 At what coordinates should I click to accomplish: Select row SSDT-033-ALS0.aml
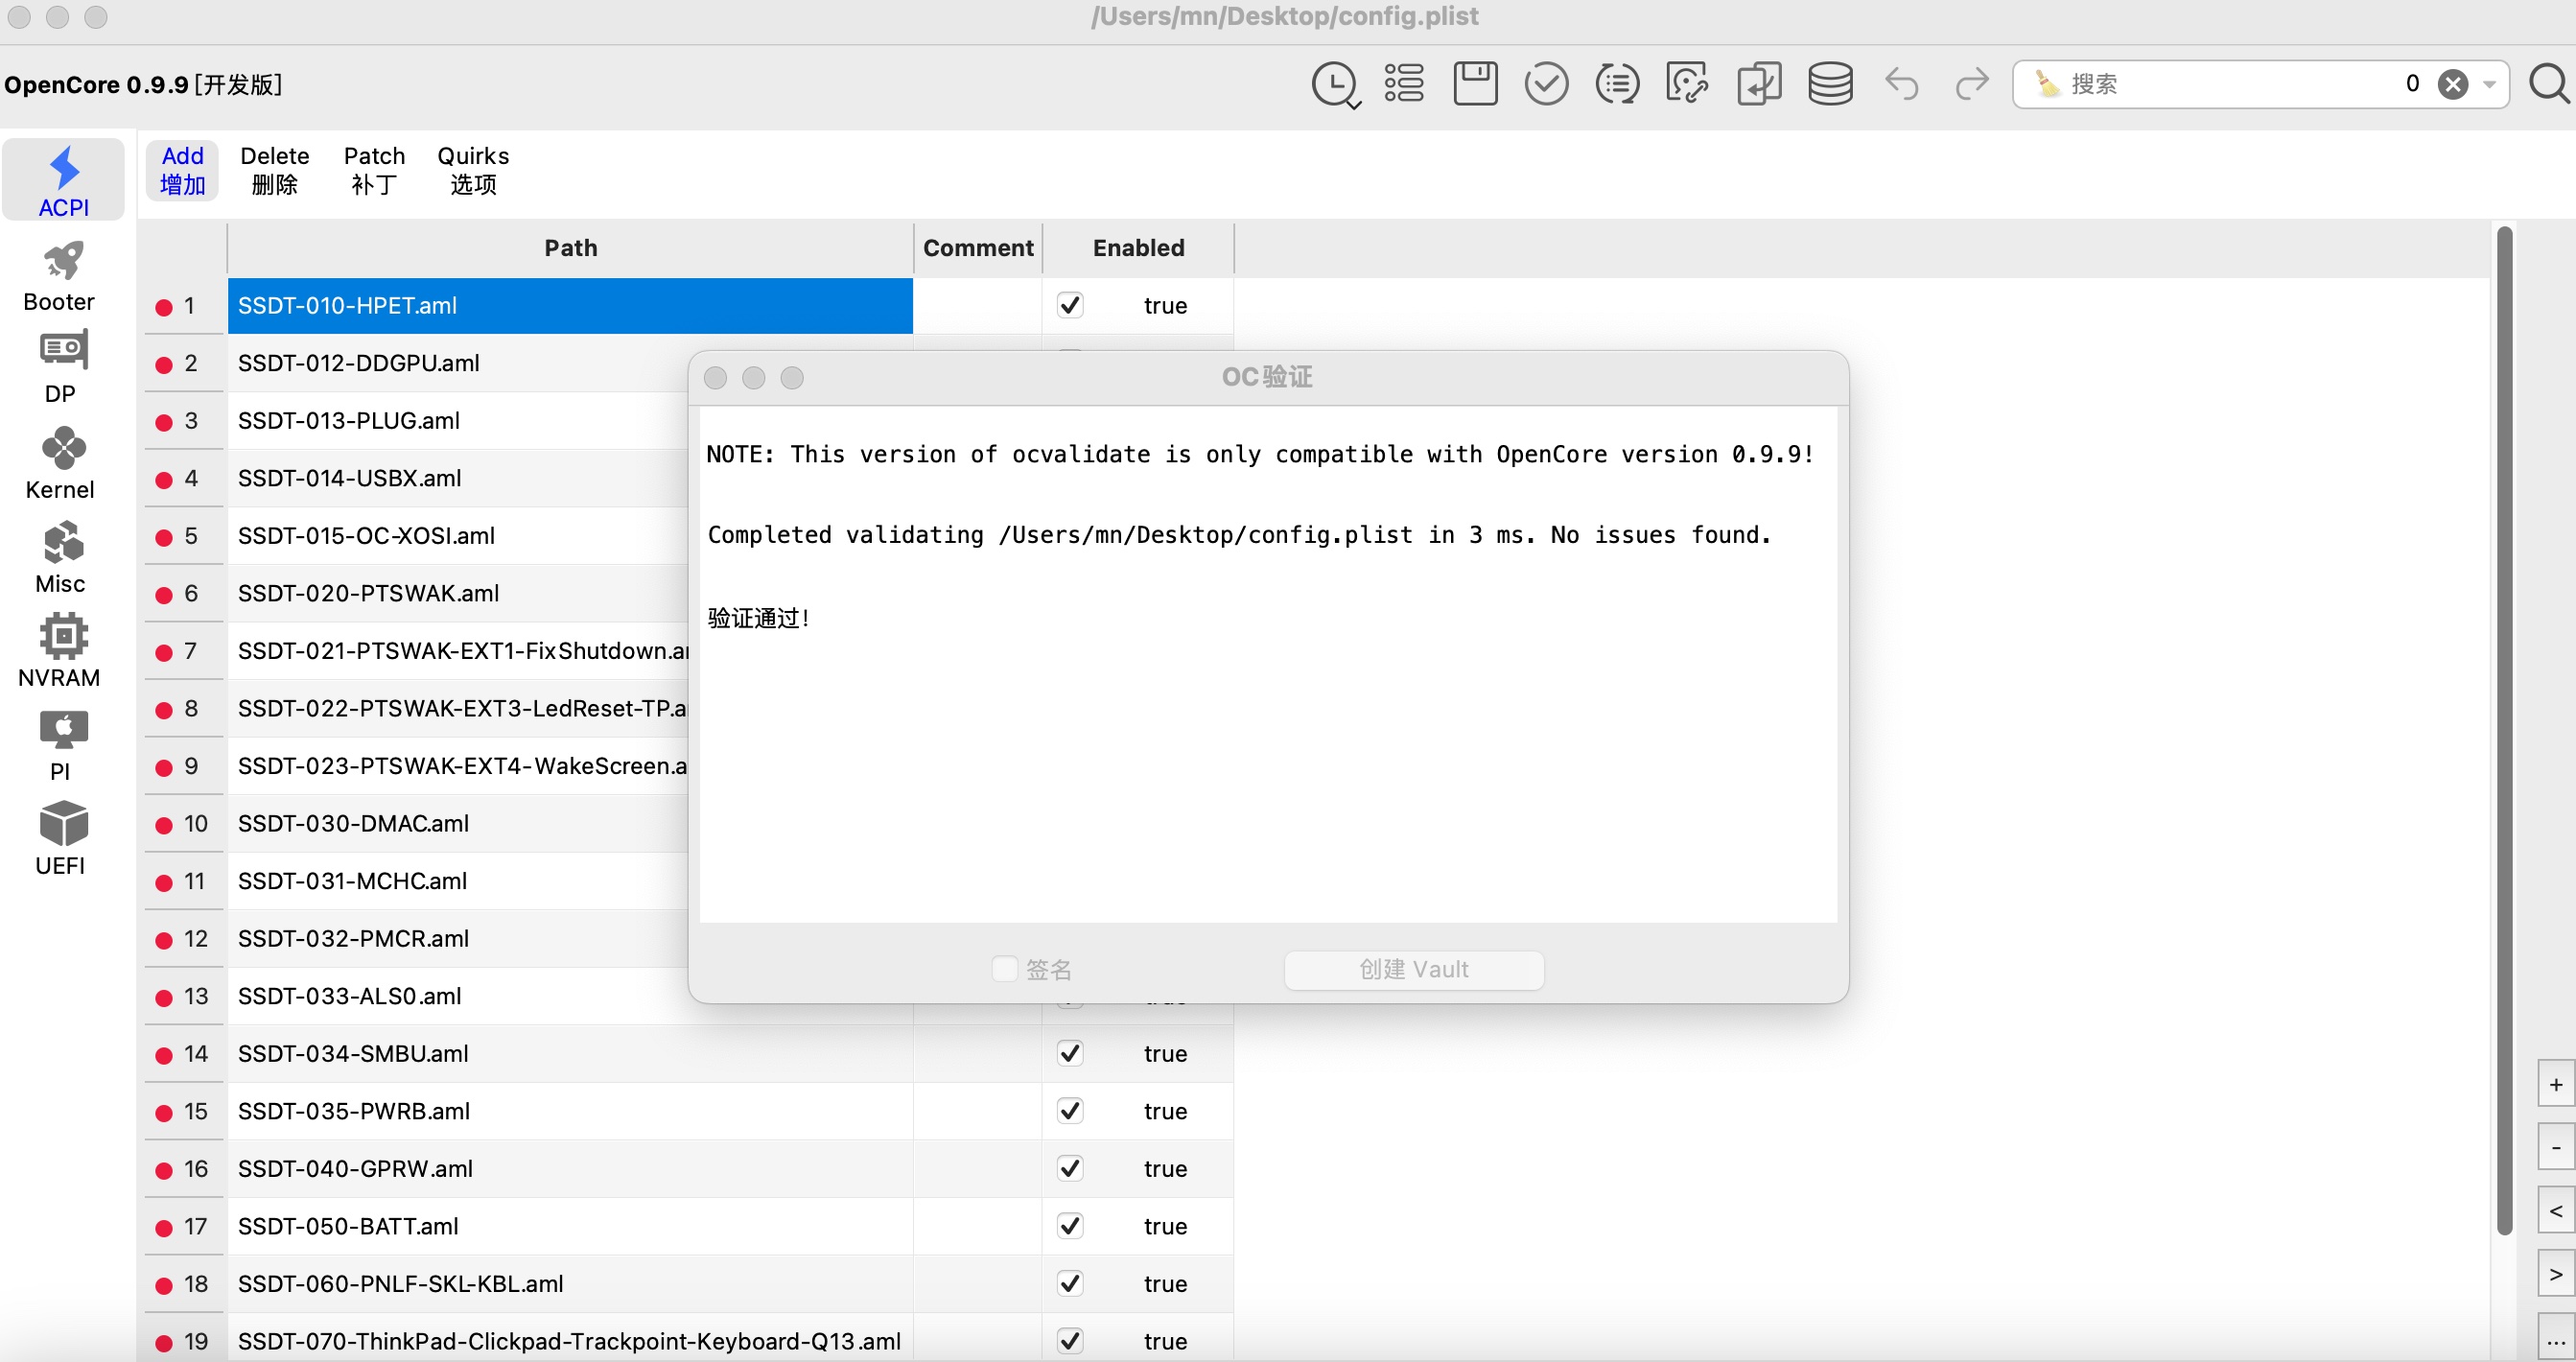tap(458, 996)
